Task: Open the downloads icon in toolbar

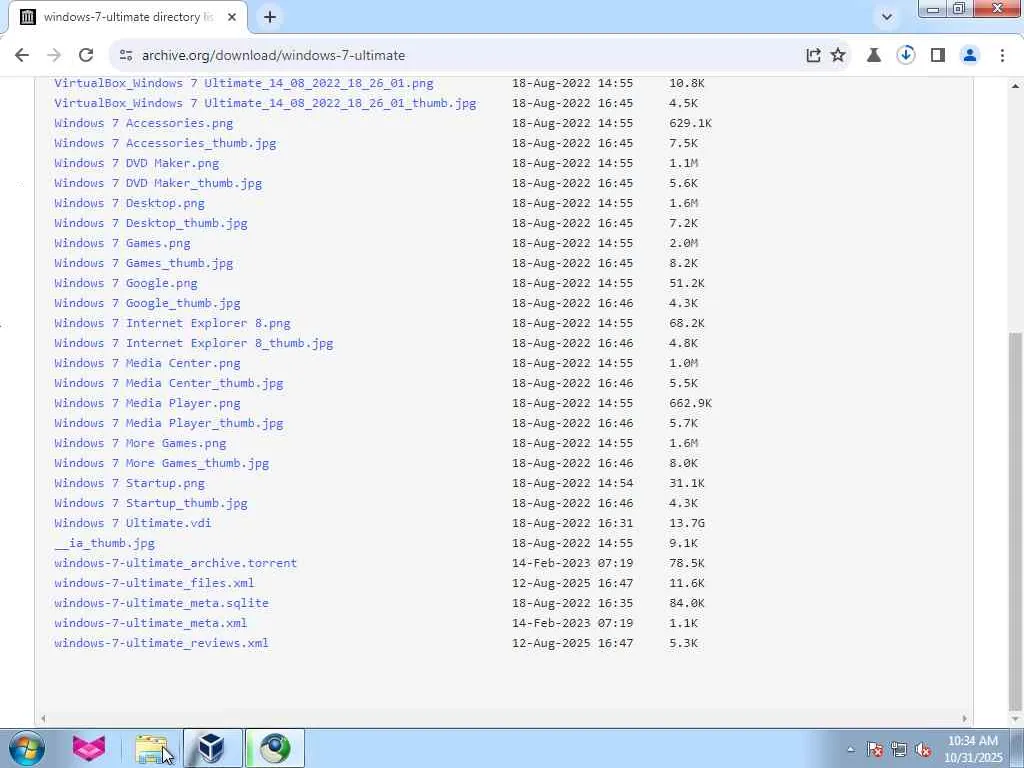Action: pos(906,56)
